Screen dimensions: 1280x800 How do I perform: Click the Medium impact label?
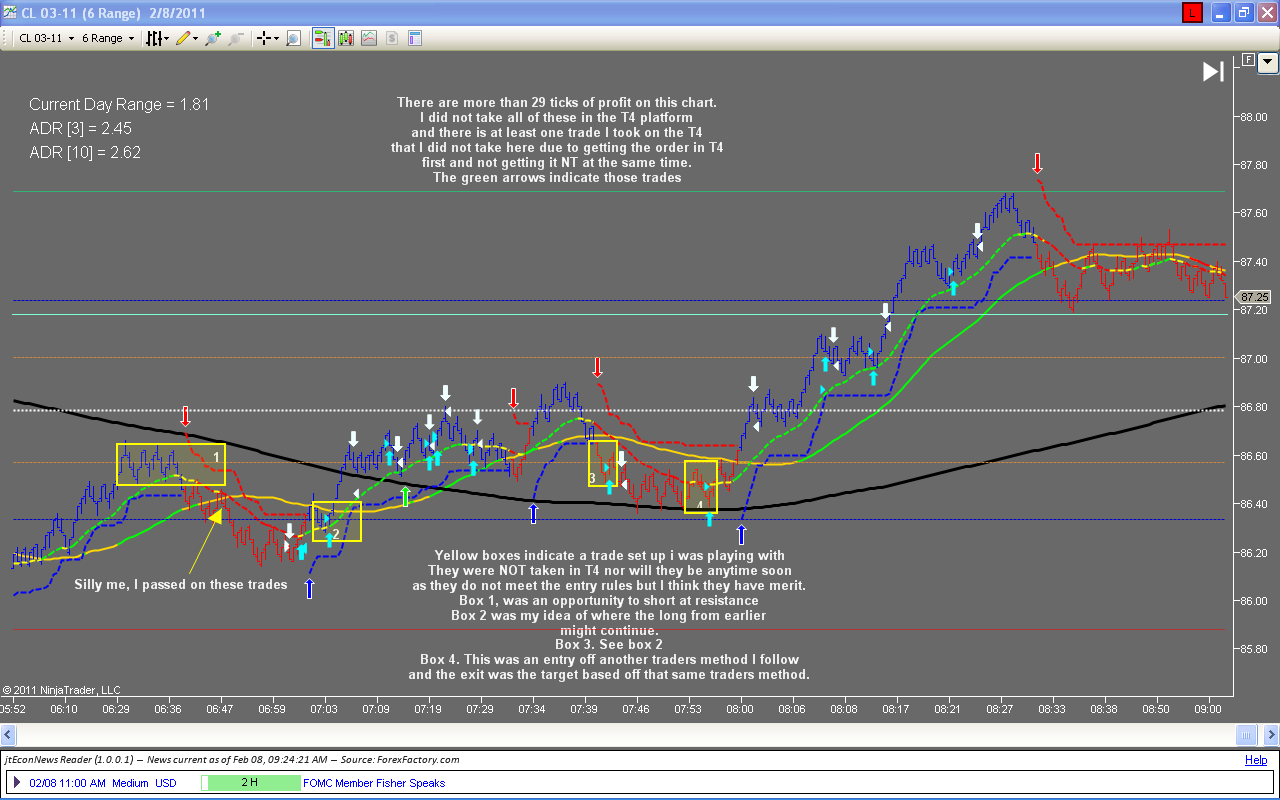[x=130, y=783]
